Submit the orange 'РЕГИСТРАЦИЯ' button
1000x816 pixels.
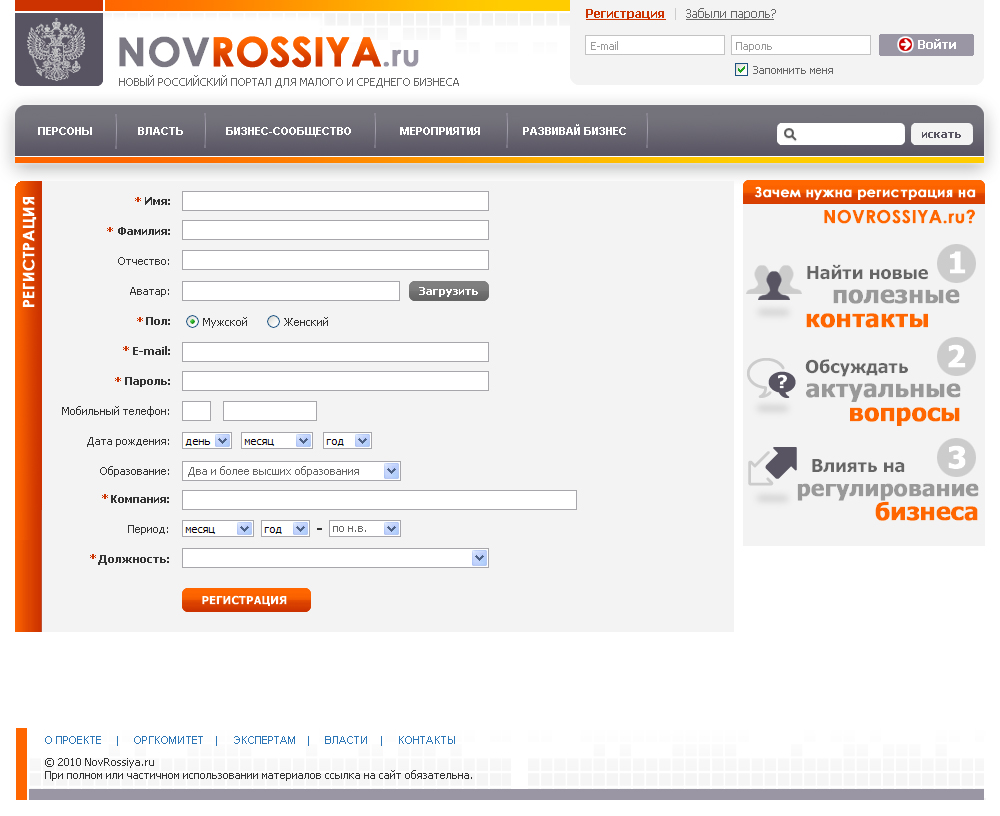[246, 600]
